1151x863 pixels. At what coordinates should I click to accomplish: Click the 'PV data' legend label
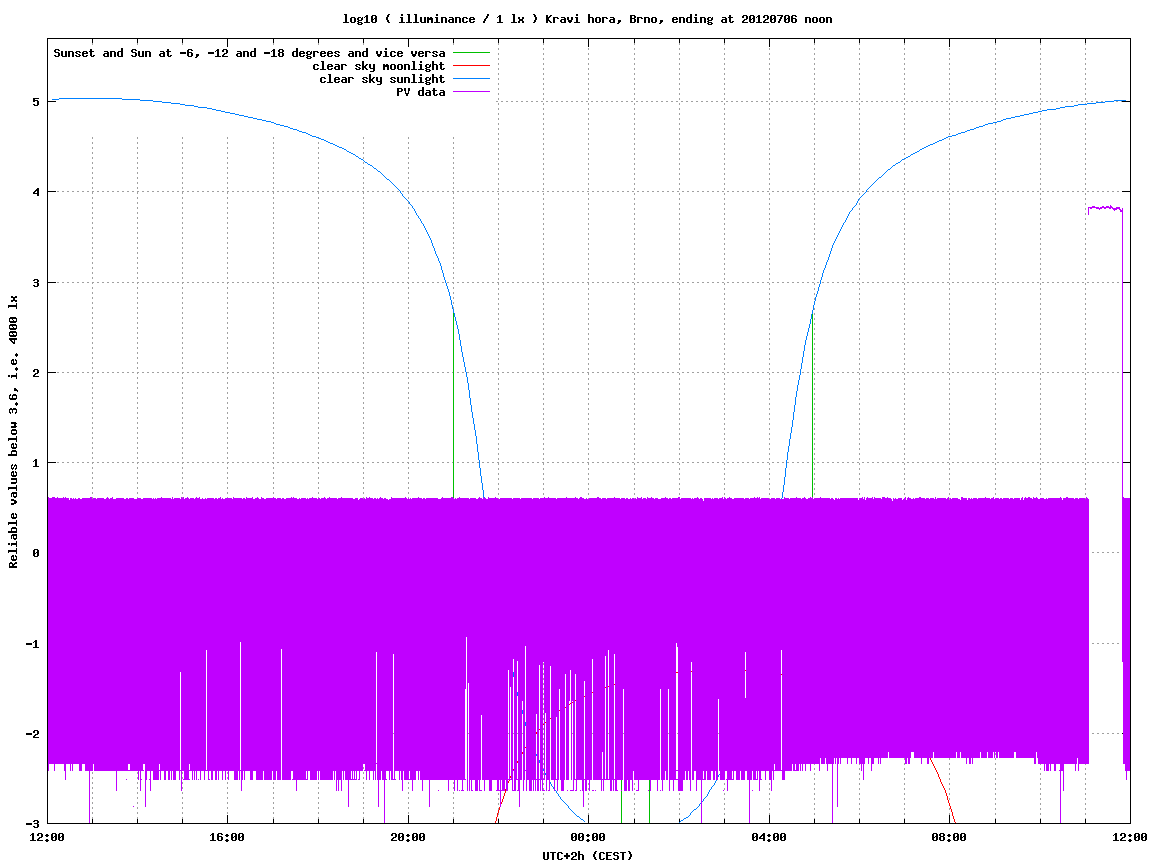[x=421, y=92]
